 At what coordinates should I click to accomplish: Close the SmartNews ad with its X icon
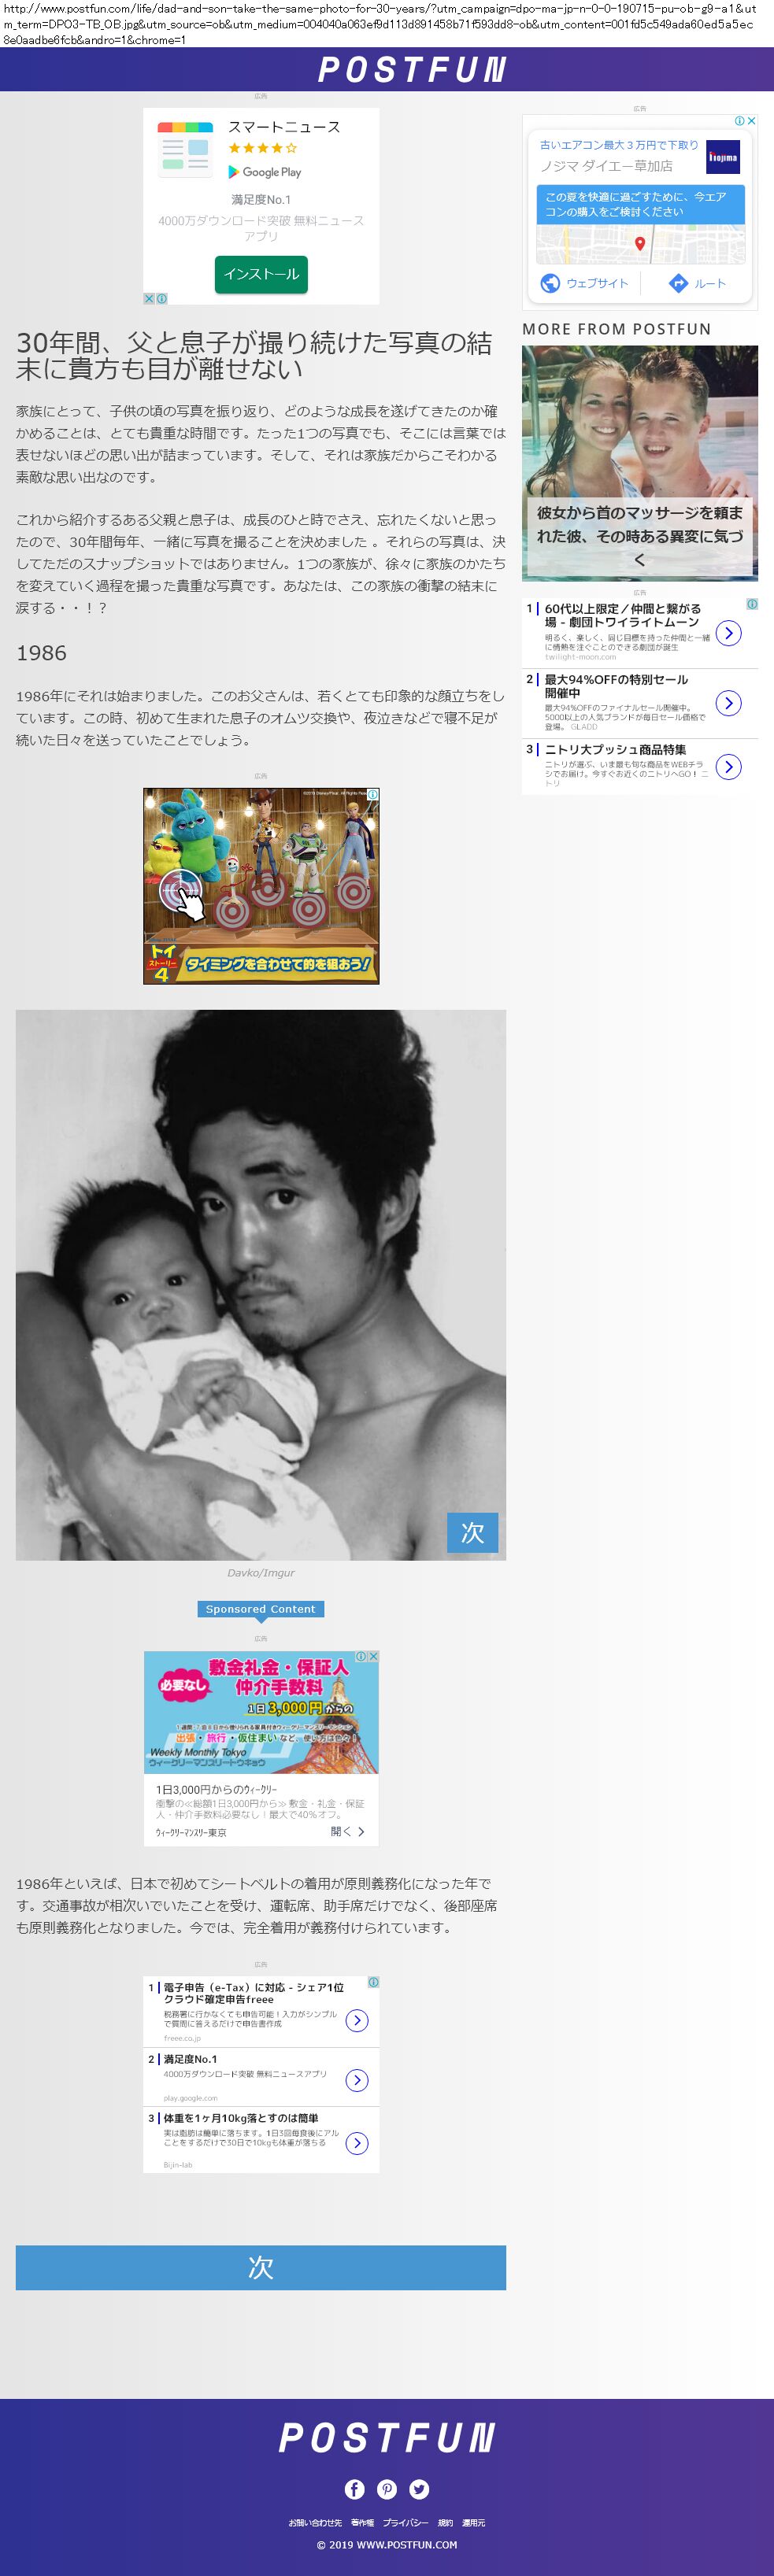pyautogui.click(x=149, y=298)
